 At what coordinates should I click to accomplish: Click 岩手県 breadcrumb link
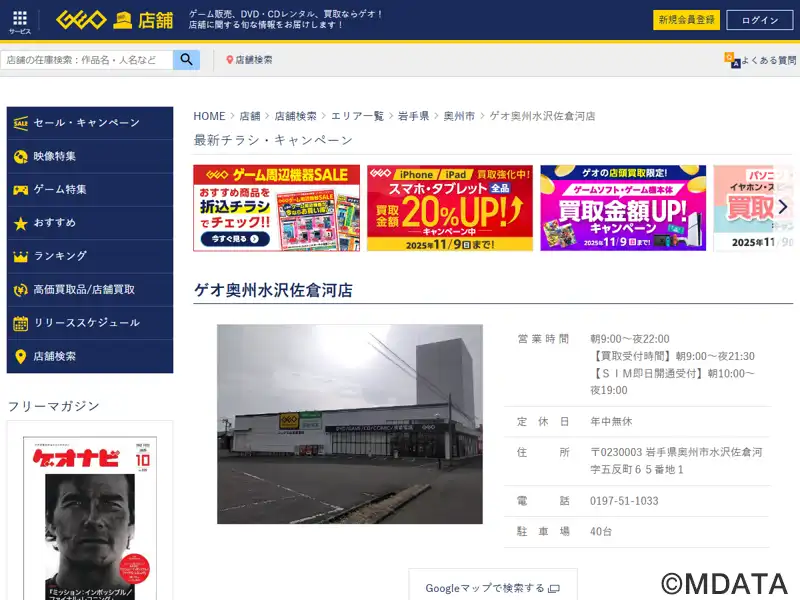pos(413,116)
